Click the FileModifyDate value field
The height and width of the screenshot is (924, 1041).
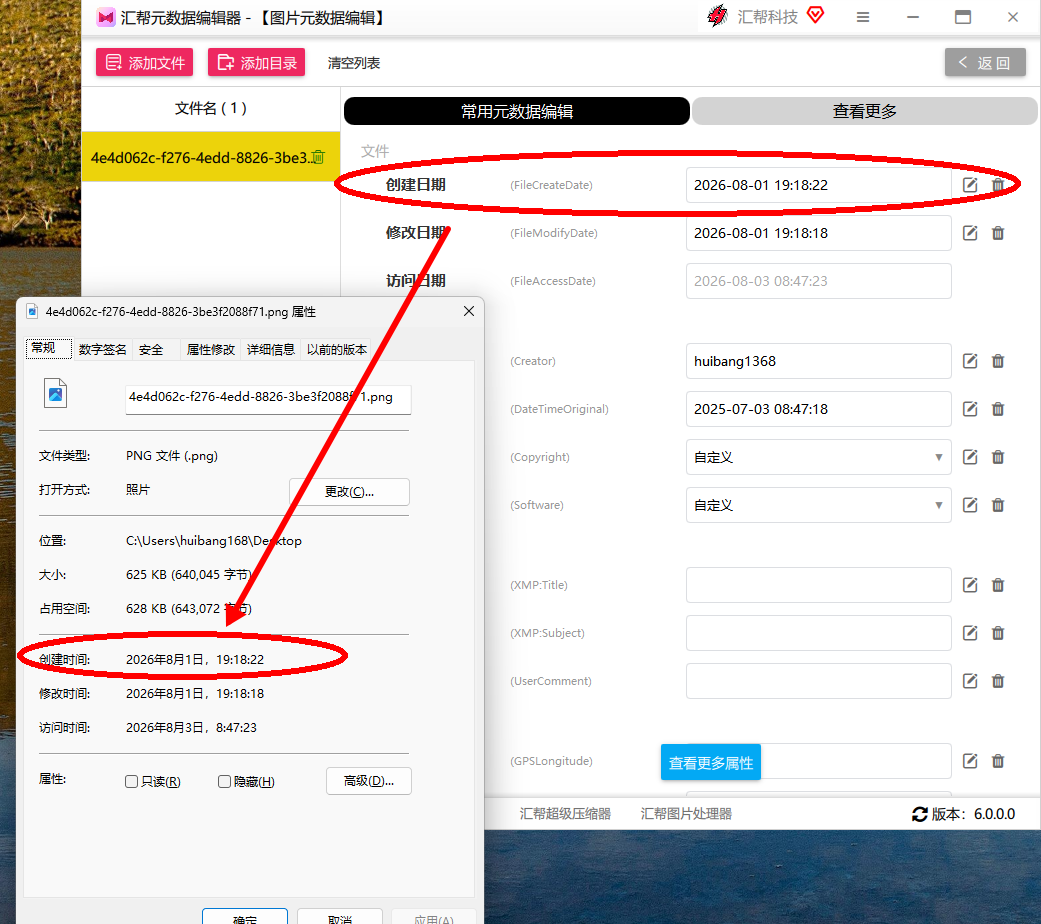click(818, 233)
